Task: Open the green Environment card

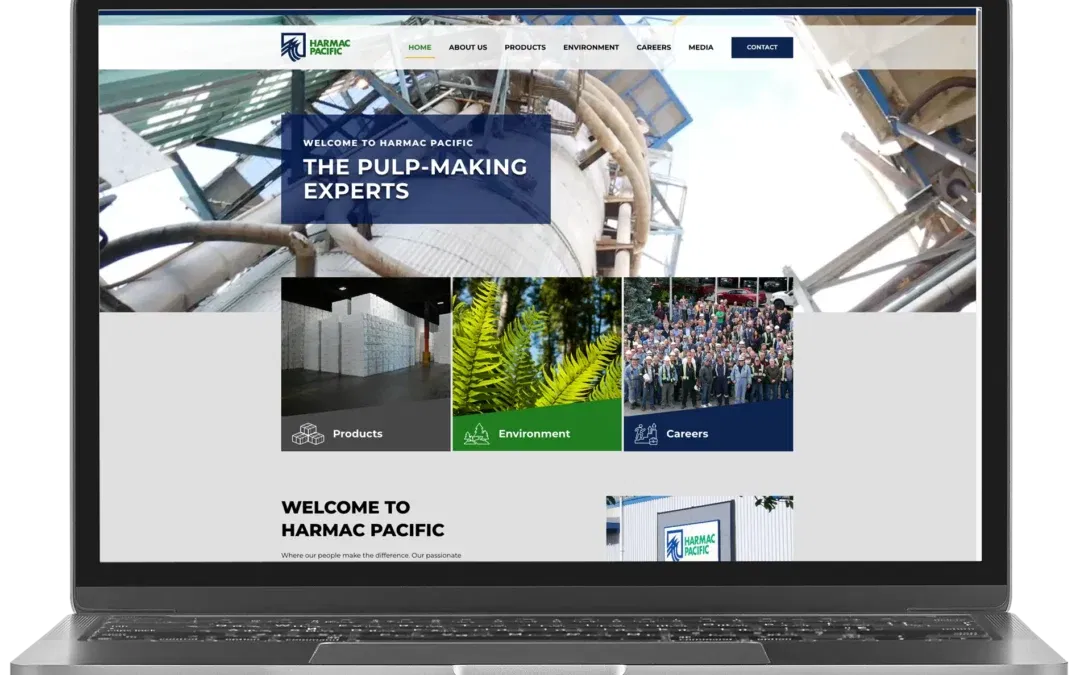Action: click(x=533, y=434)
